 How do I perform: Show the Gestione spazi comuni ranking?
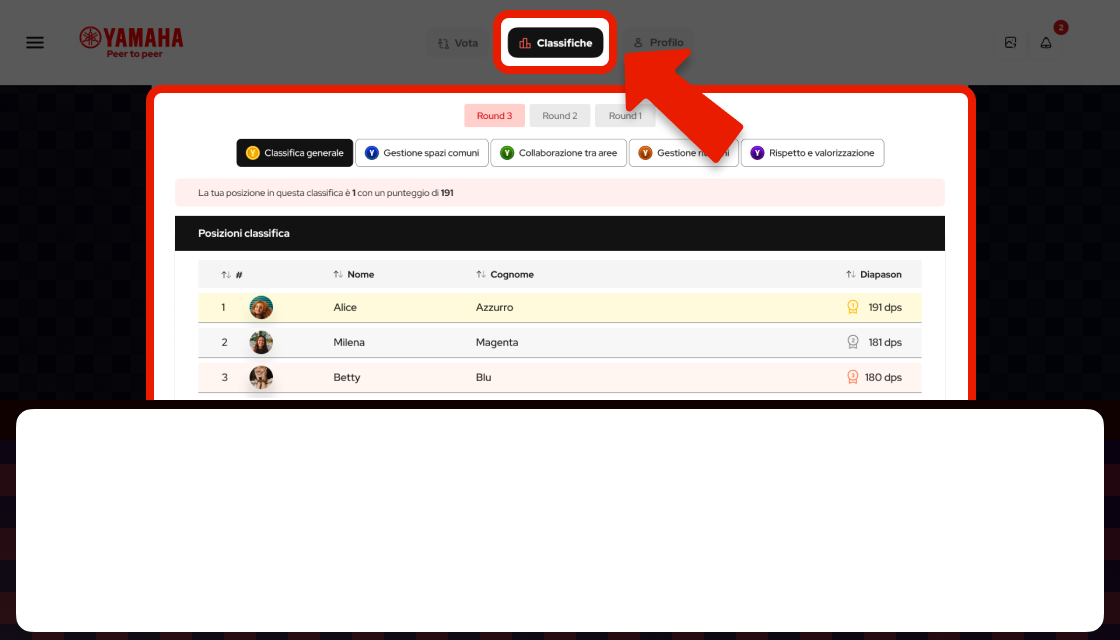pyautogui.click(x=421, y=153)
